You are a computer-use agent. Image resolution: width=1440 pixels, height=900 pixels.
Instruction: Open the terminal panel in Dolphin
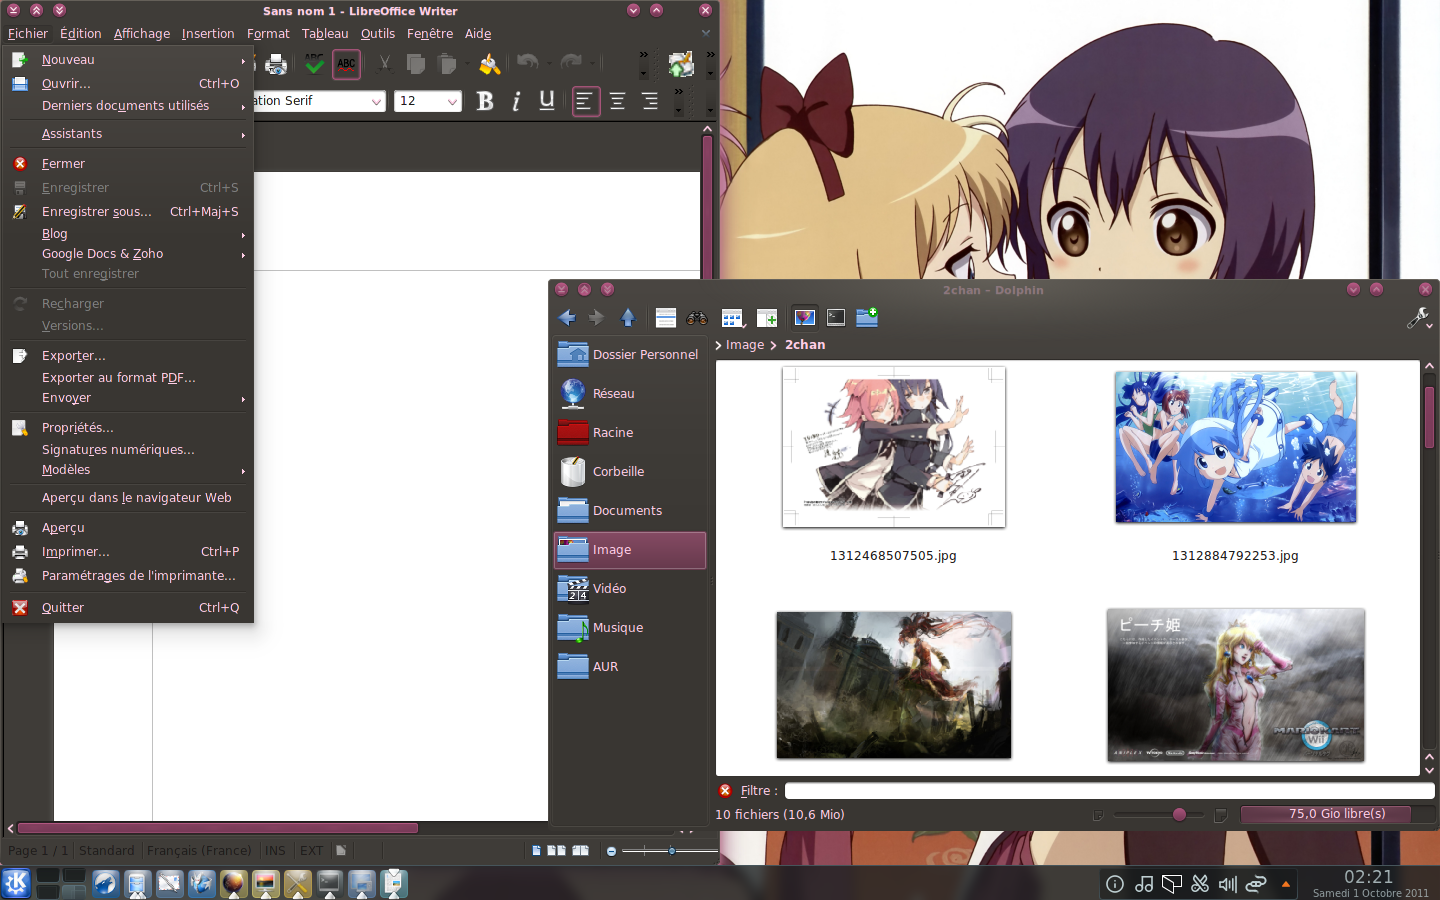[x=836, y=318]
